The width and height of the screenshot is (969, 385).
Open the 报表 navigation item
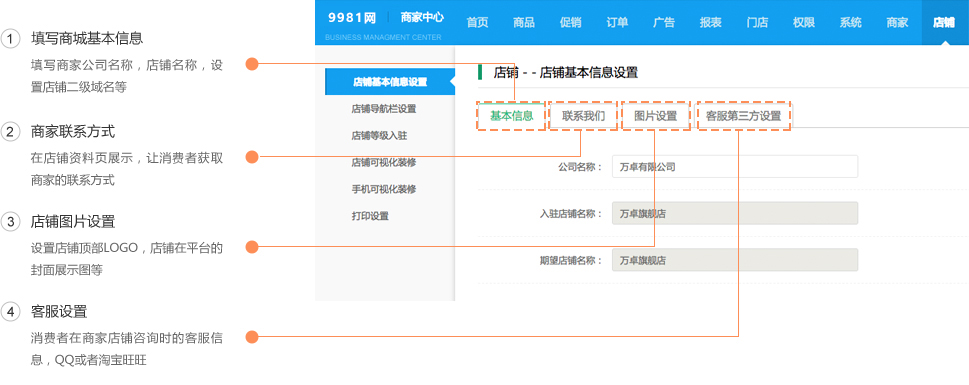pos(710,22)
